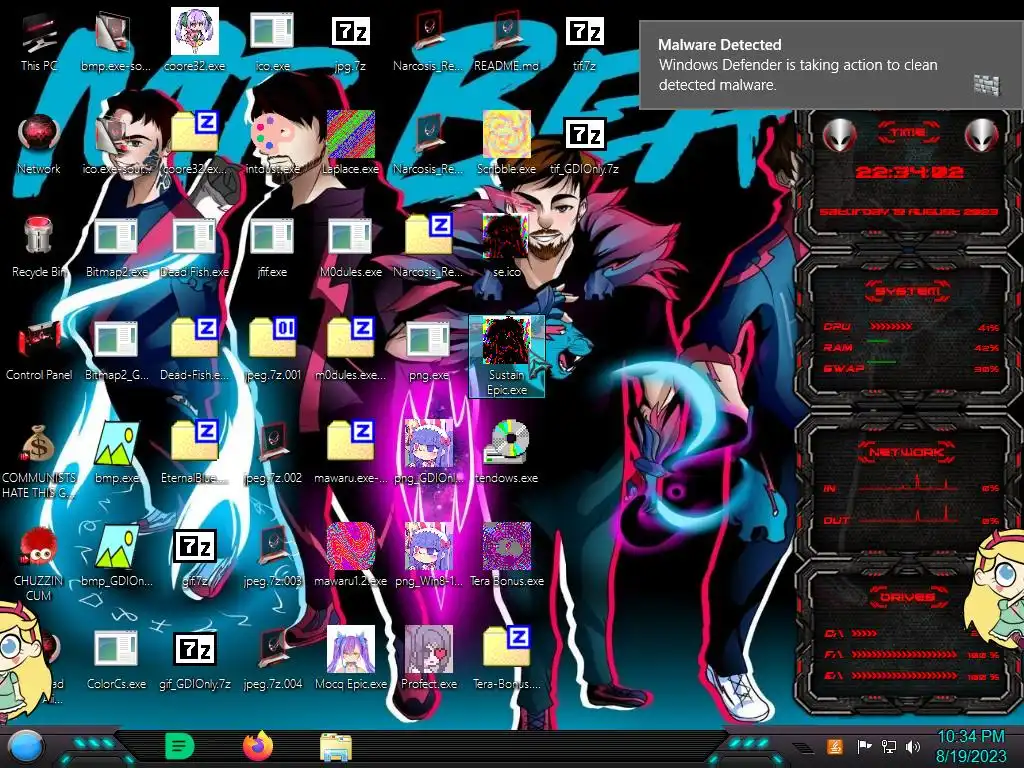This screenshot has height=768, width=1024.
Task: Click the red time display in widget
Action: tap(909, 172)
